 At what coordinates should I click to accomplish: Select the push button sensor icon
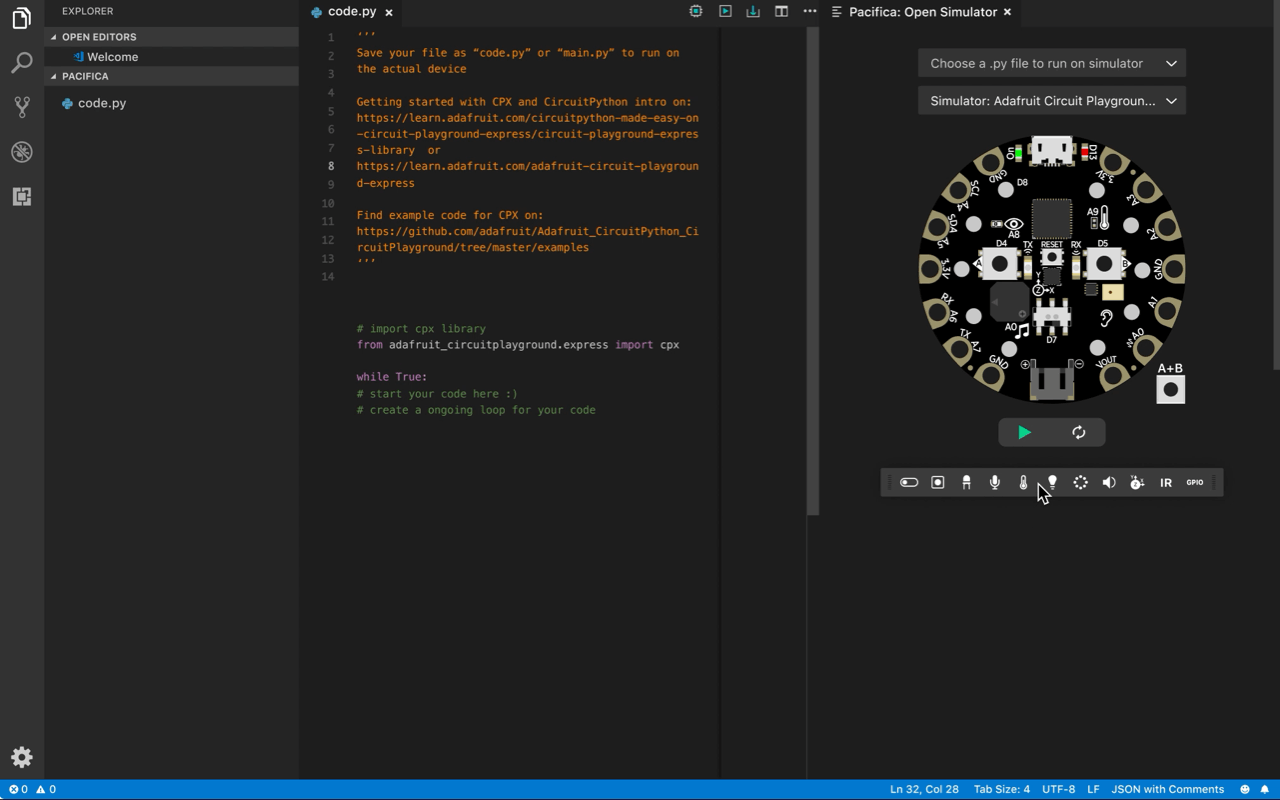point(938,483)
